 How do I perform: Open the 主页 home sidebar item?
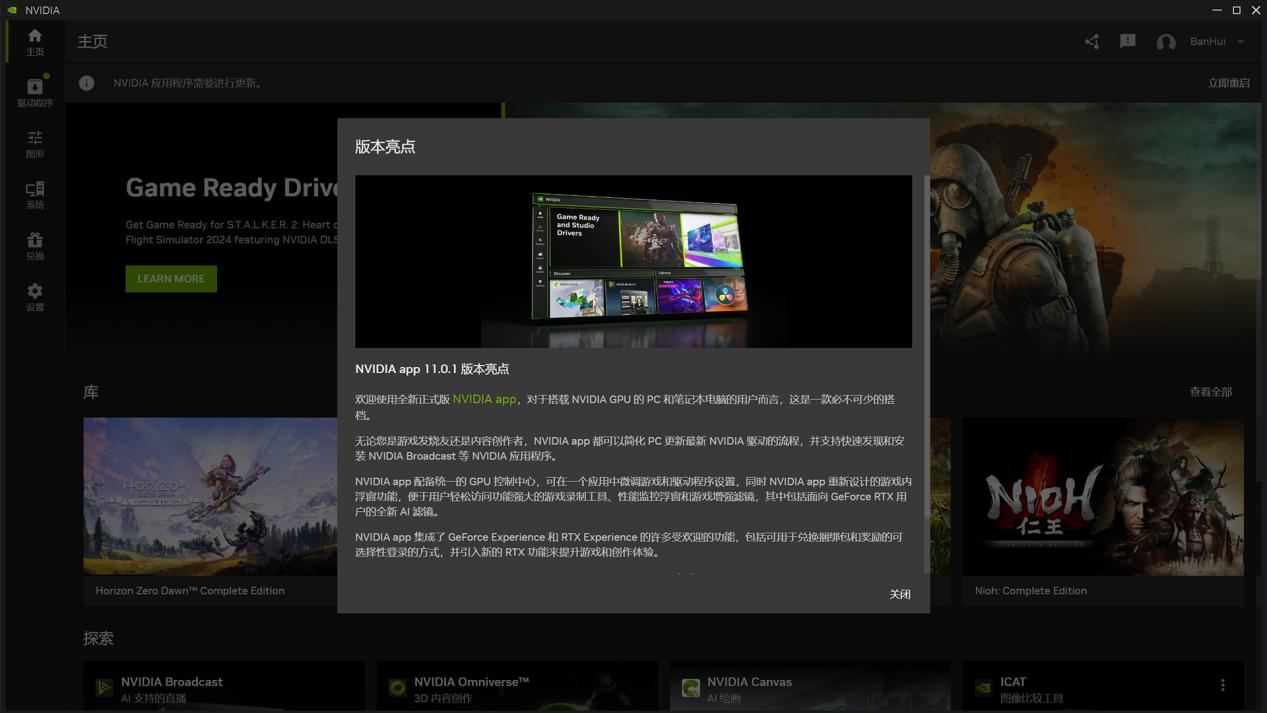[x=35, y=42]
